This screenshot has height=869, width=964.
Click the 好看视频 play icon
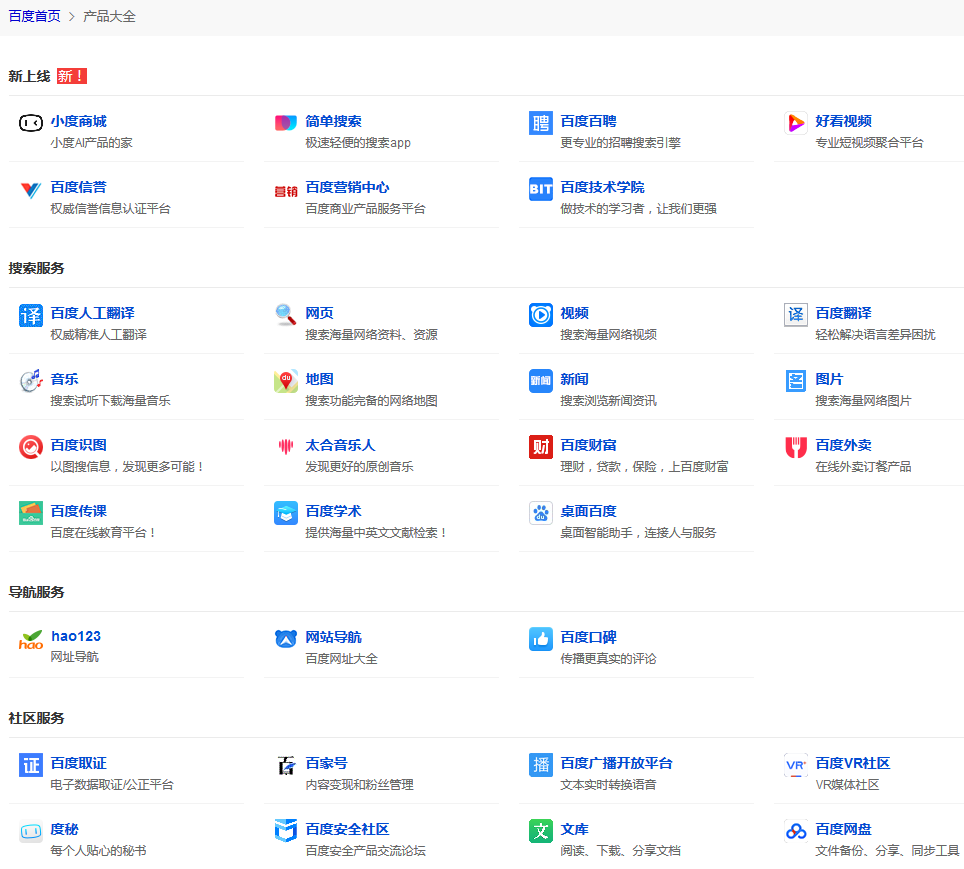pos(796,123)
